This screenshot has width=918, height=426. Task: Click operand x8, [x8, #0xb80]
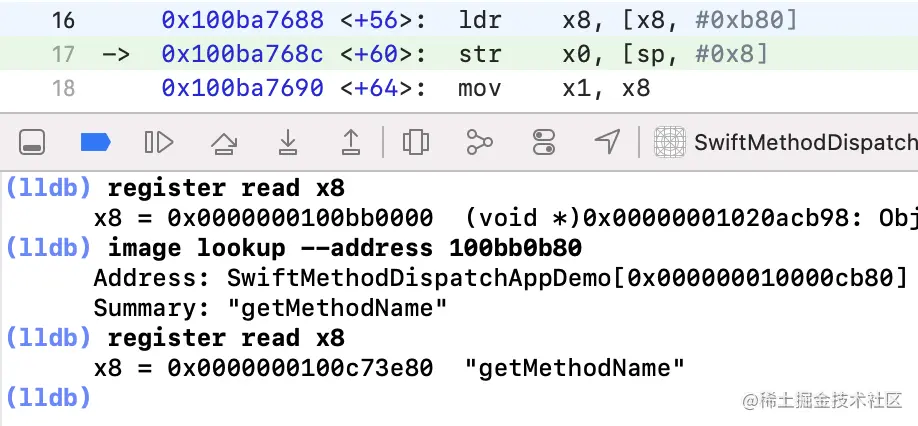tap(680, 20)
